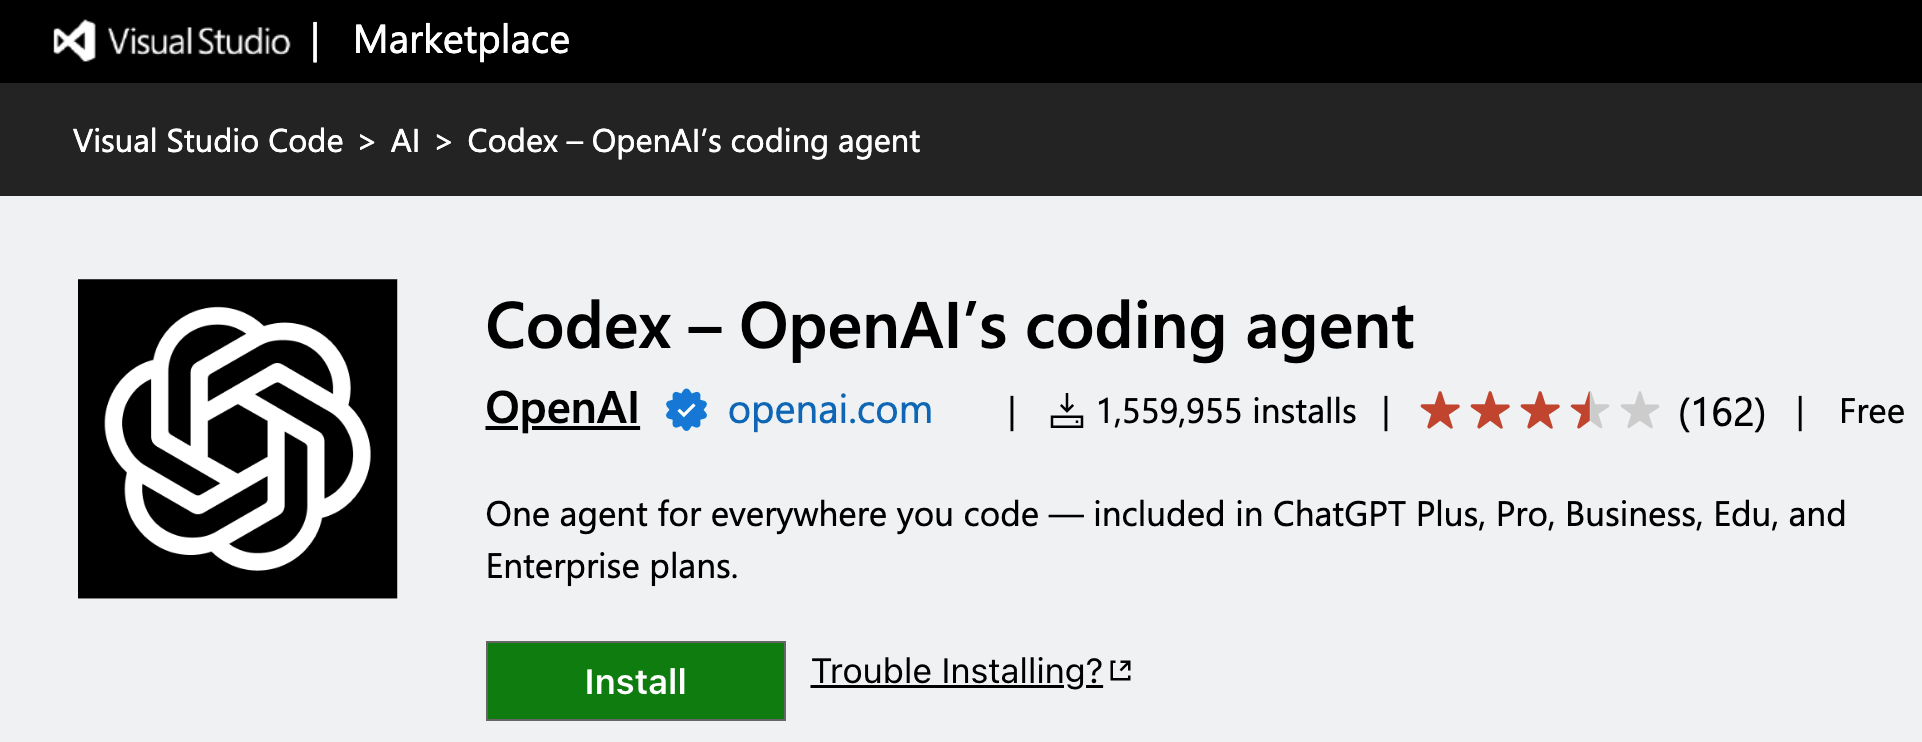Open the 162 reviews count

[1721, 412]
